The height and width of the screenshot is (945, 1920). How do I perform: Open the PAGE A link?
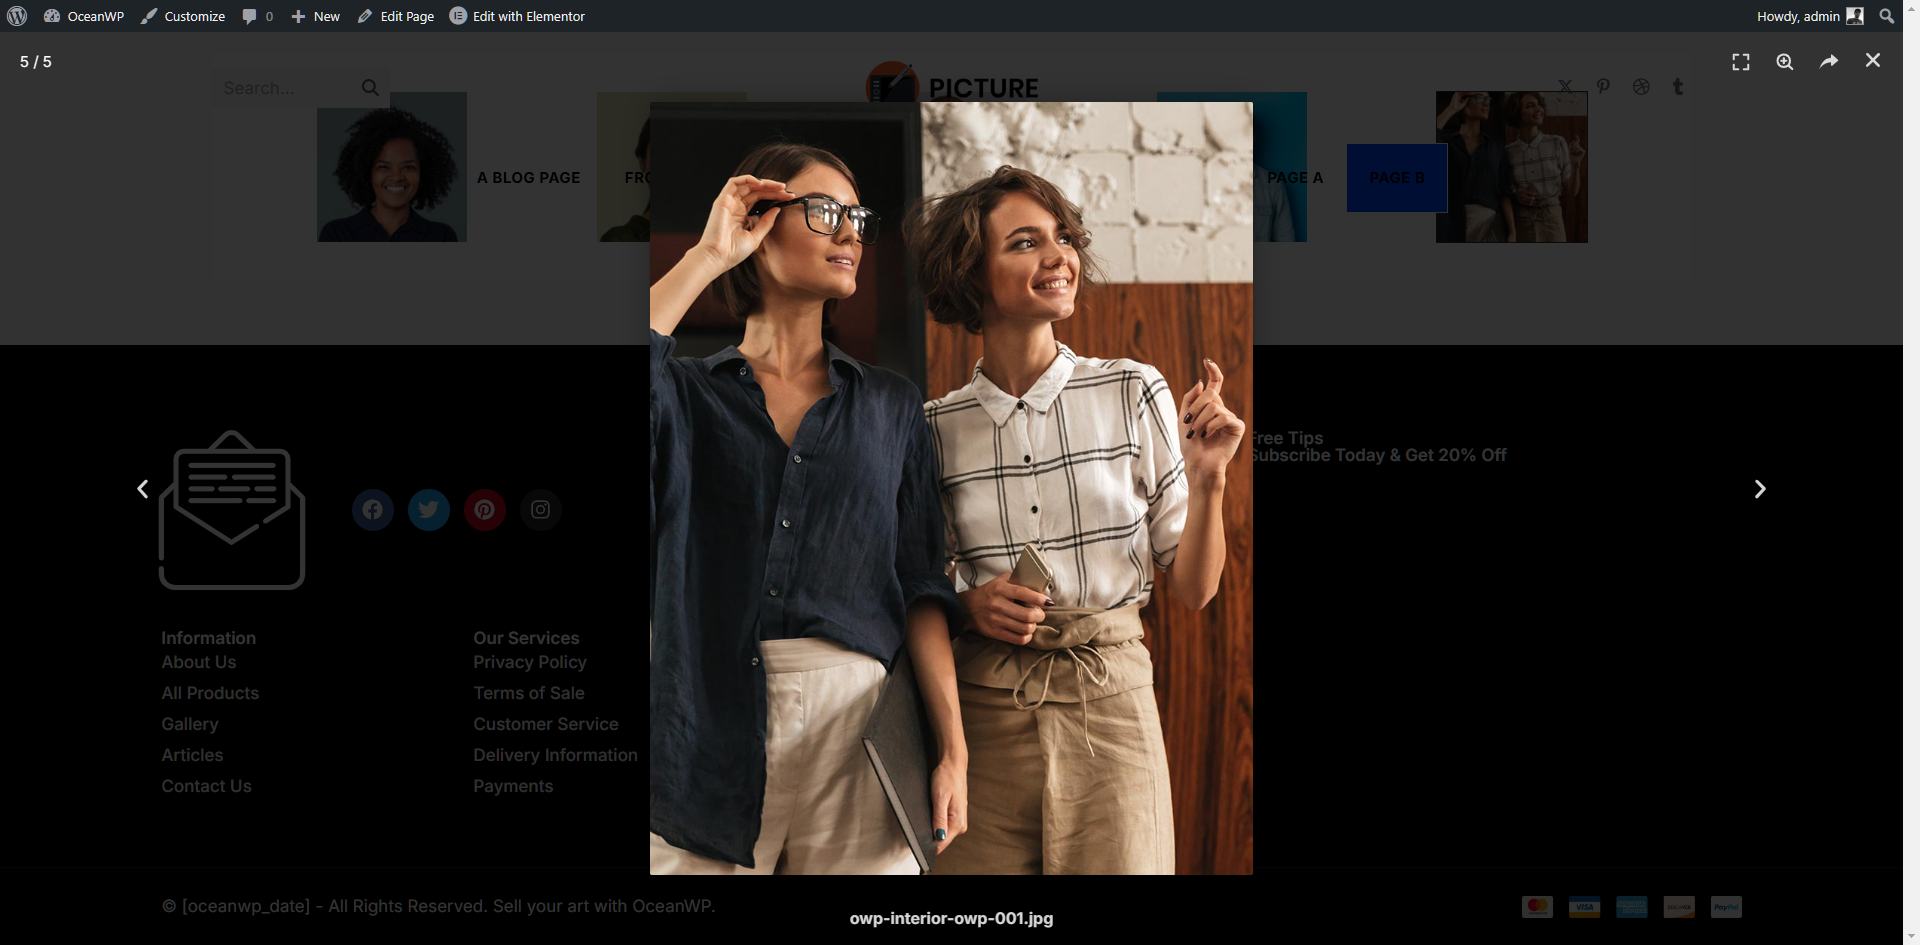point(1295,177)
